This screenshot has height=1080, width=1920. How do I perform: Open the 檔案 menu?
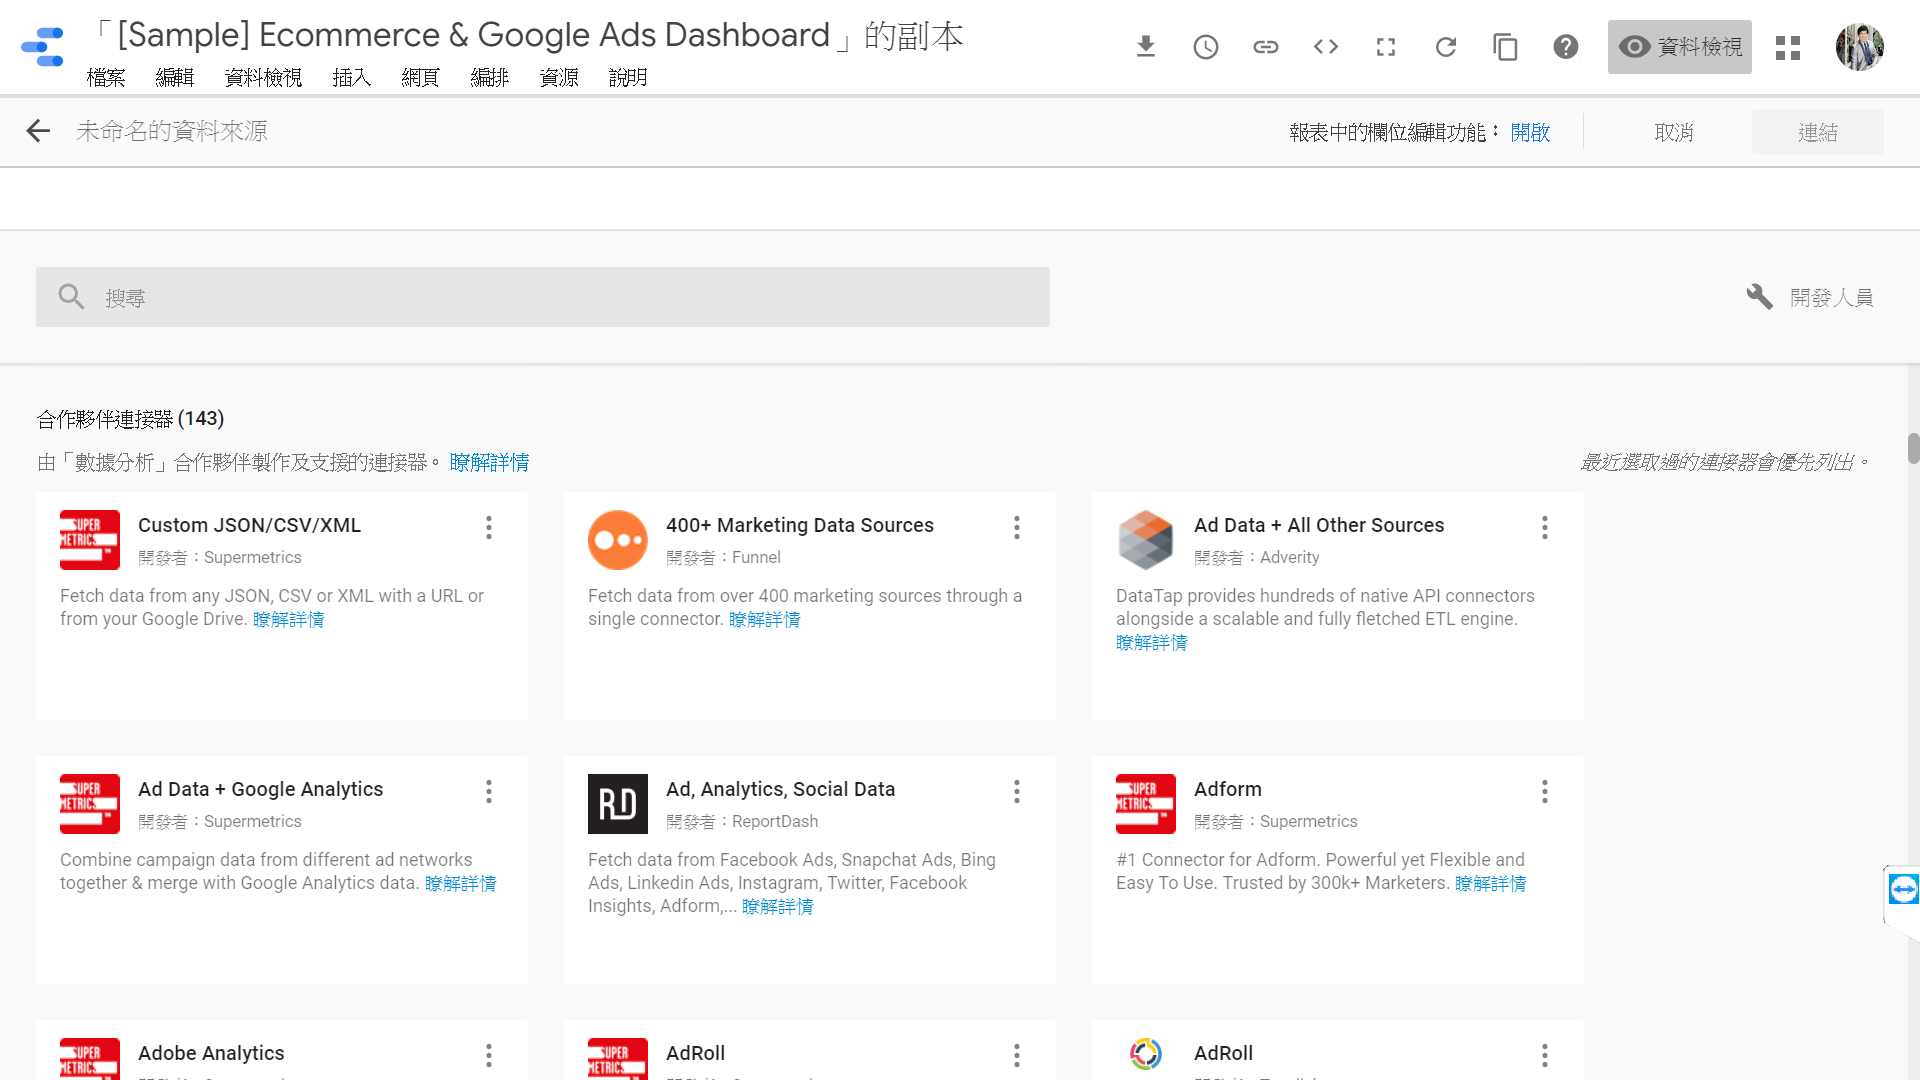point(106,78)
